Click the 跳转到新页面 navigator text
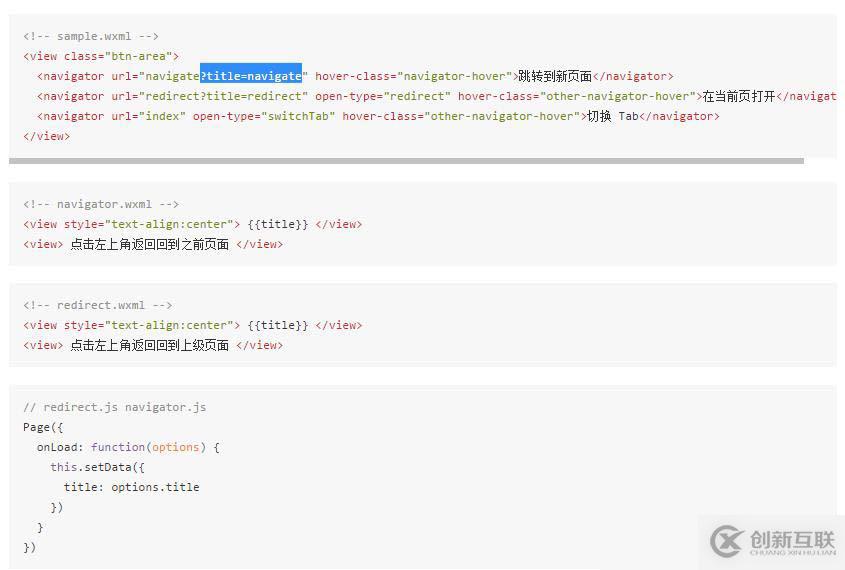The height and width of the screenshot is (570, 845). coord(555,76)
